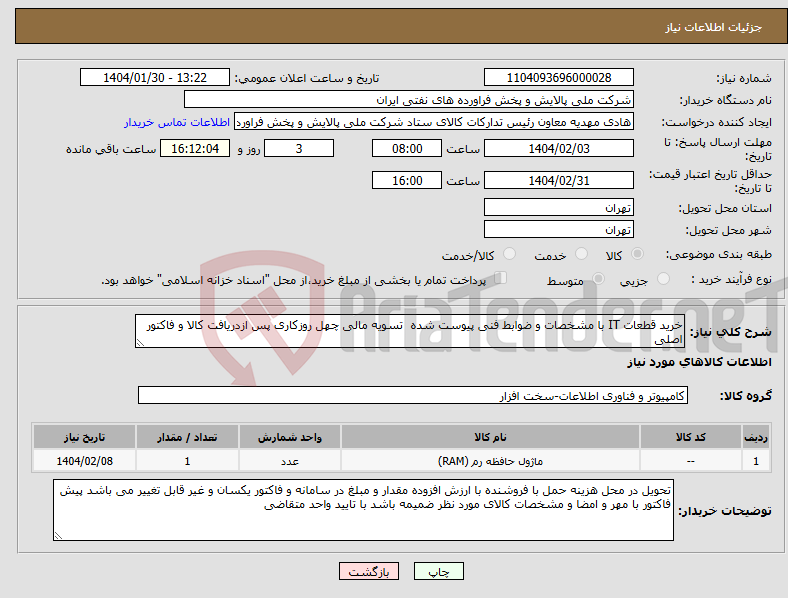788x598 pixels.
Task: Select the کالا/خدمت radio button
Action: tap(510, 254)
